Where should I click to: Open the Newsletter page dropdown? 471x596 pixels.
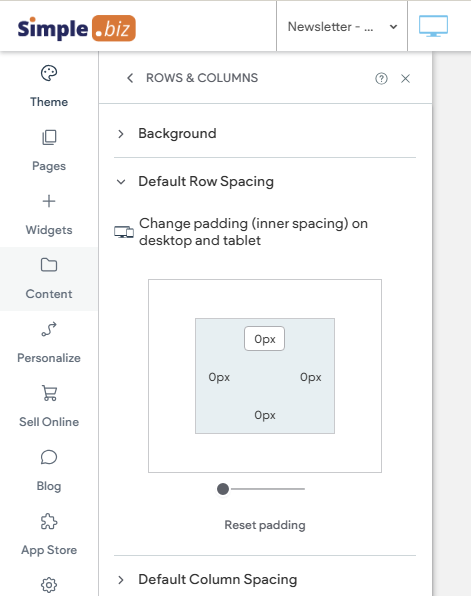[342, 27]
